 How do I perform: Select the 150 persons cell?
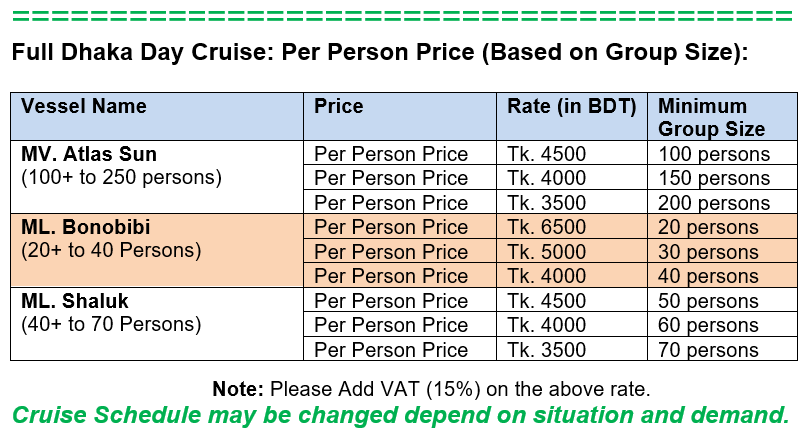click(722, 177)
